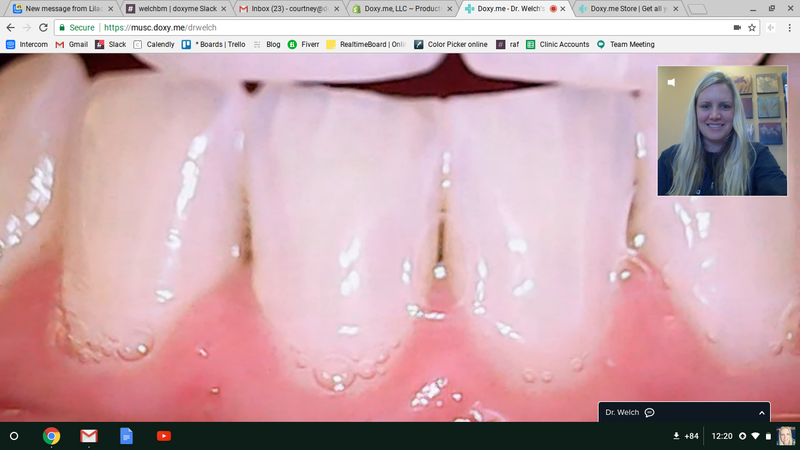
Task: Open Google Docs from the shelf
Action: 126,436
